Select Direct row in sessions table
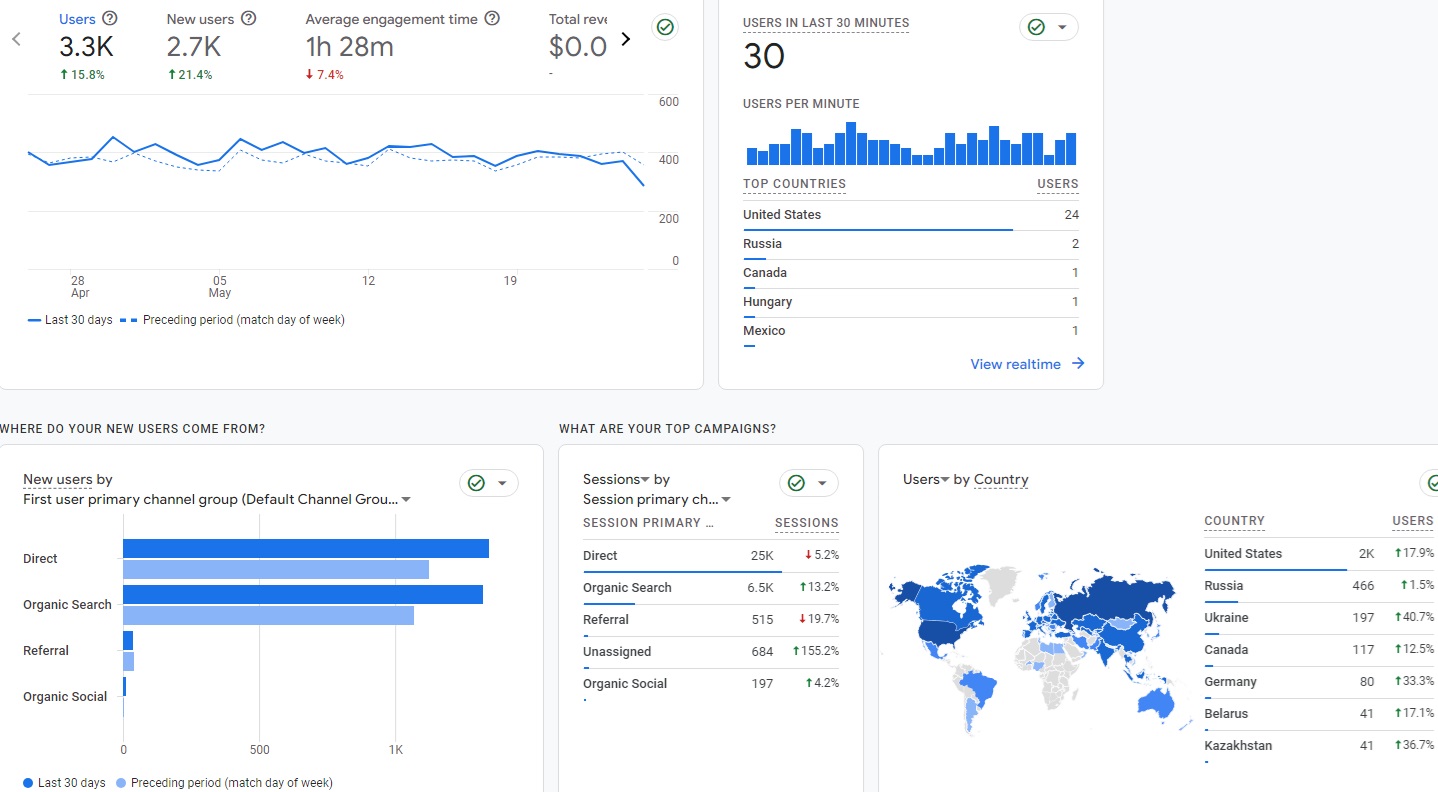This screenshot has height=792, width=1438. (711, 556)
